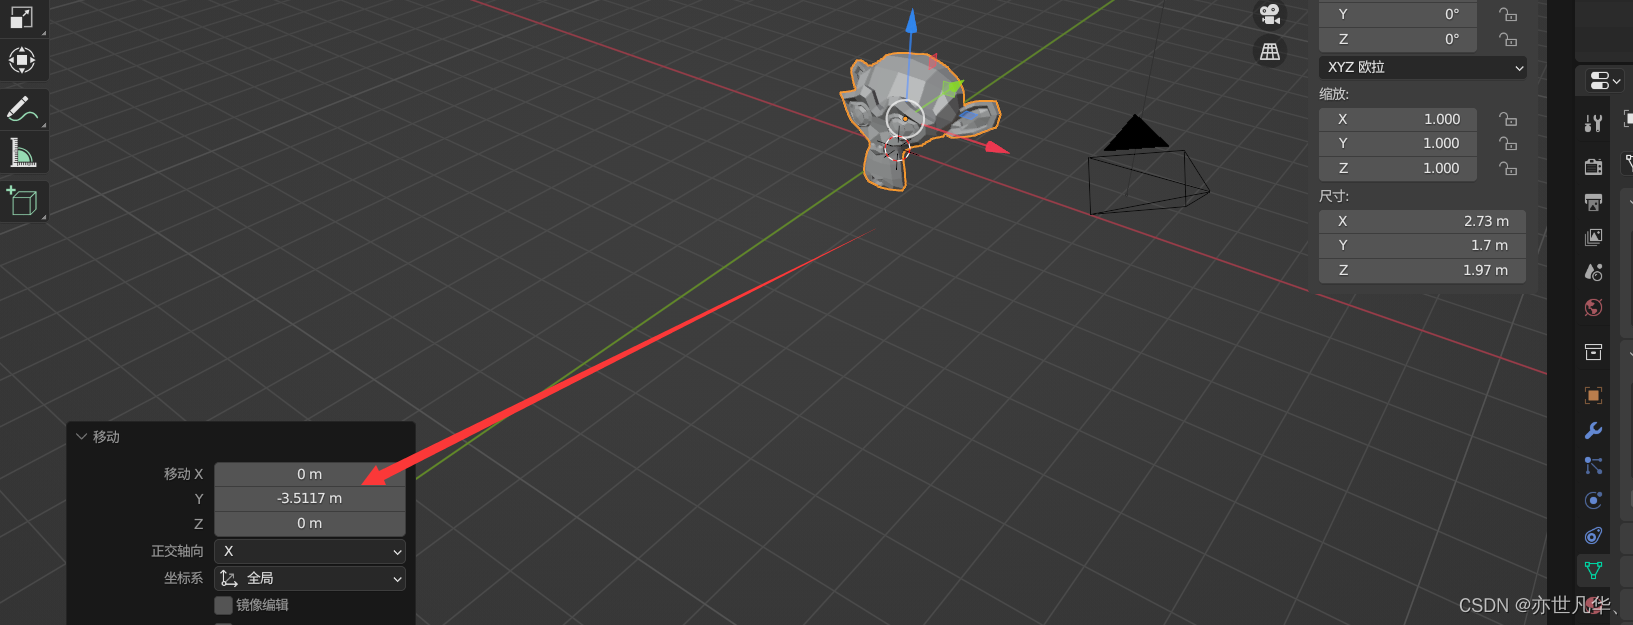Enable the 镜像编辑 checkbox
The height and width of the screenshot is (625, 1633).
point(223,605)
